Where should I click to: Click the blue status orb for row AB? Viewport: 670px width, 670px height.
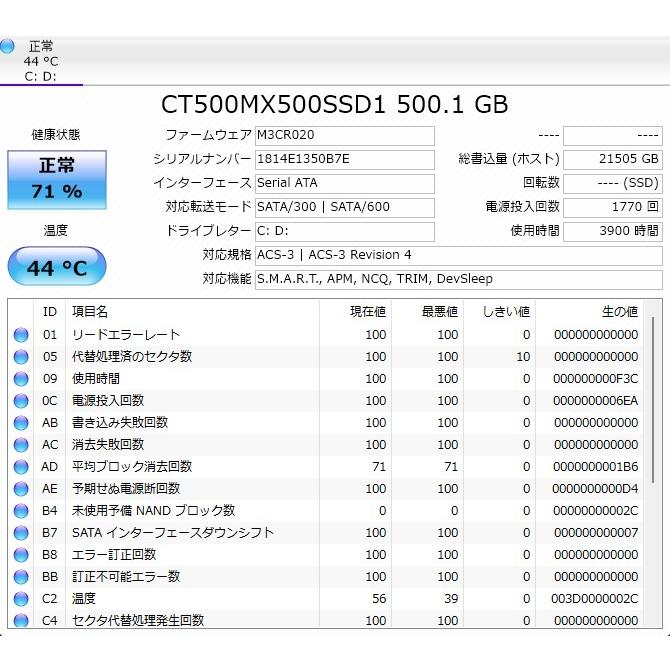point(21,423)
